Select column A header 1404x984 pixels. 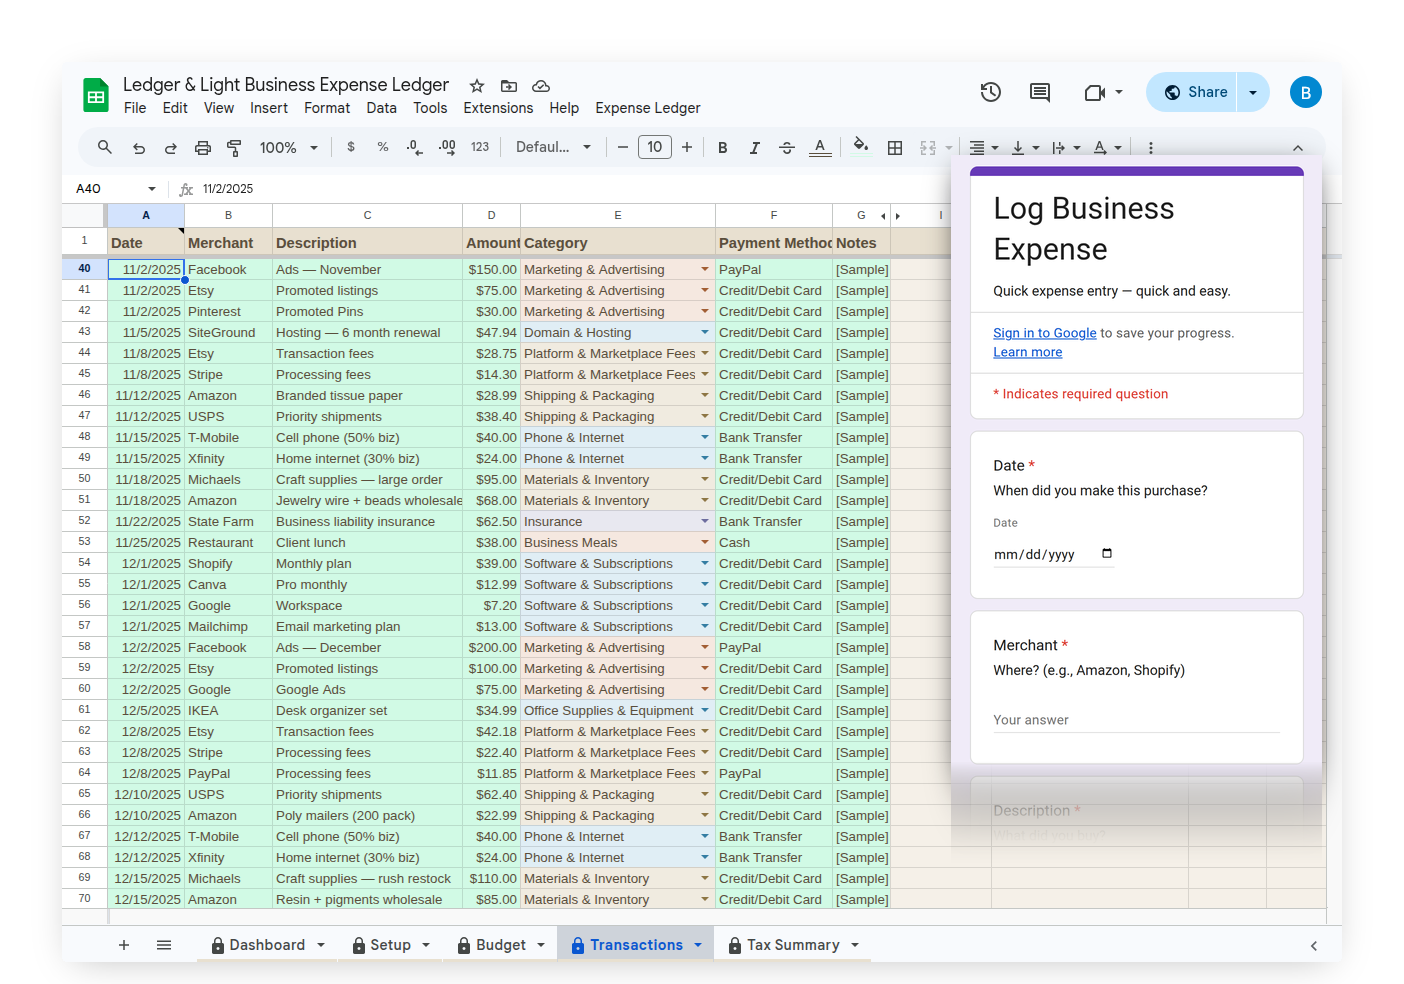click(146, 215)
